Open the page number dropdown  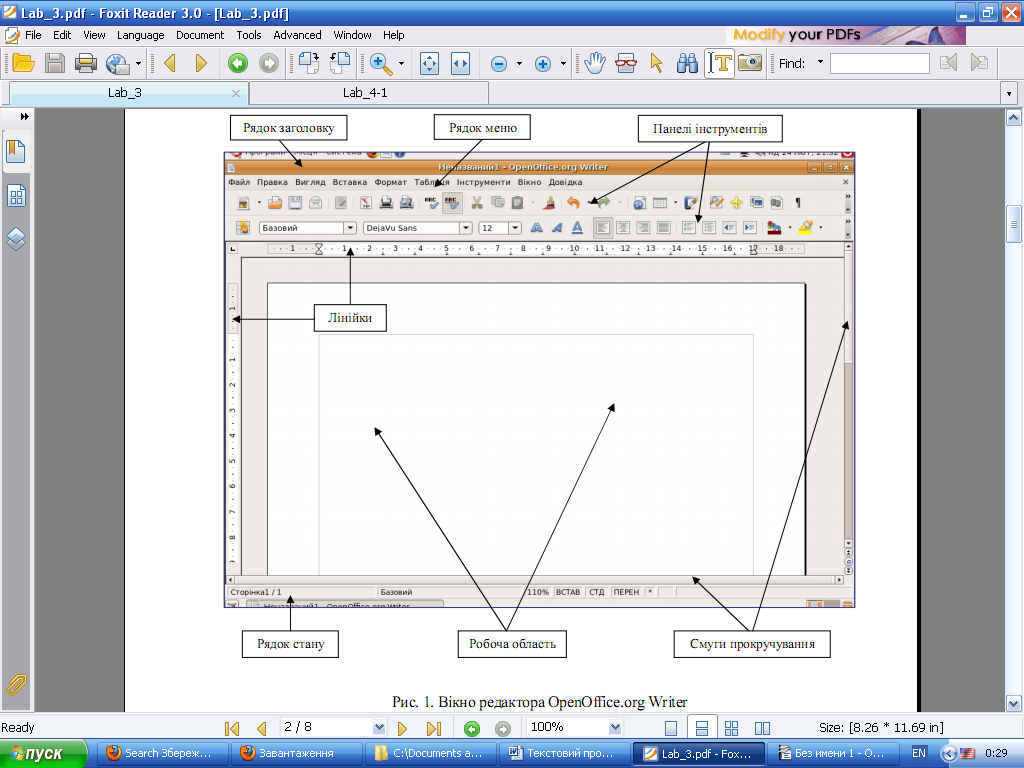[x=379, y=728]
